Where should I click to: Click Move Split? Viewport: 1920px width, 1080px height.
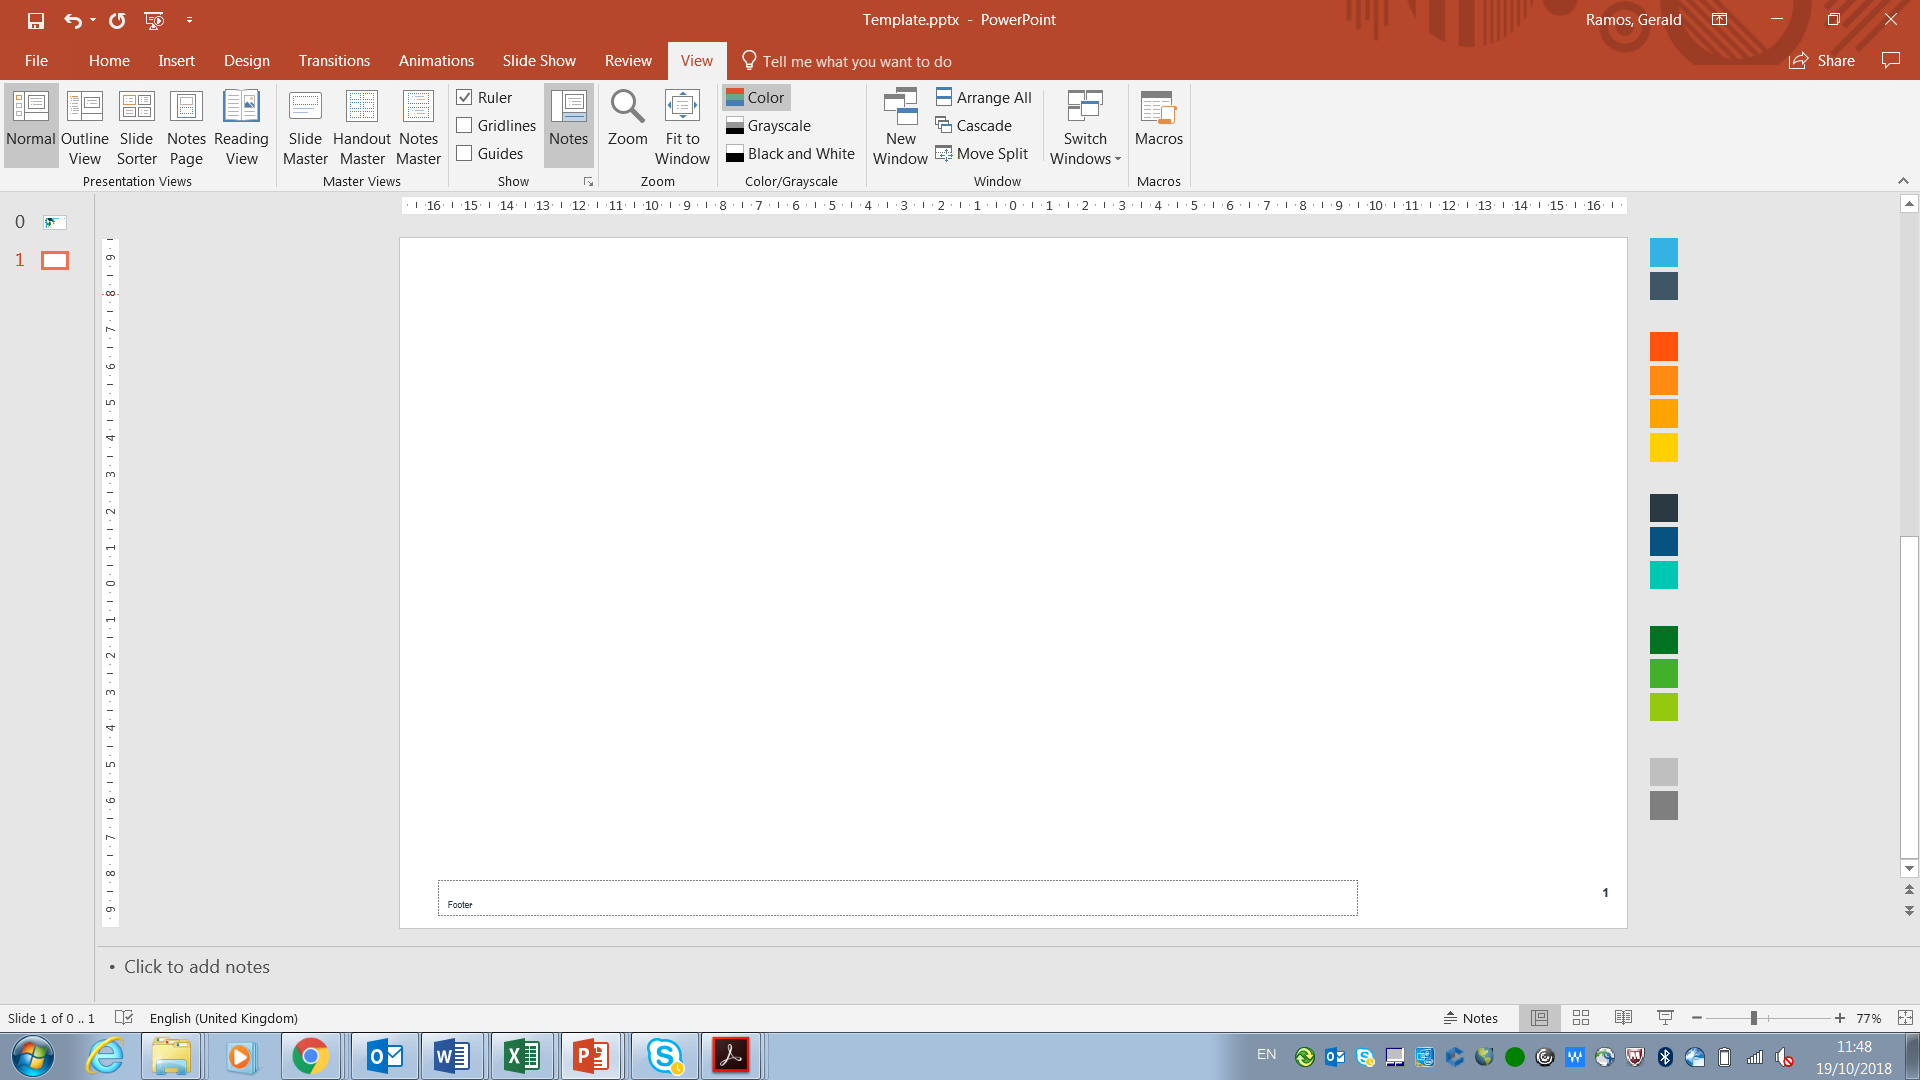[x=981, y=153]
